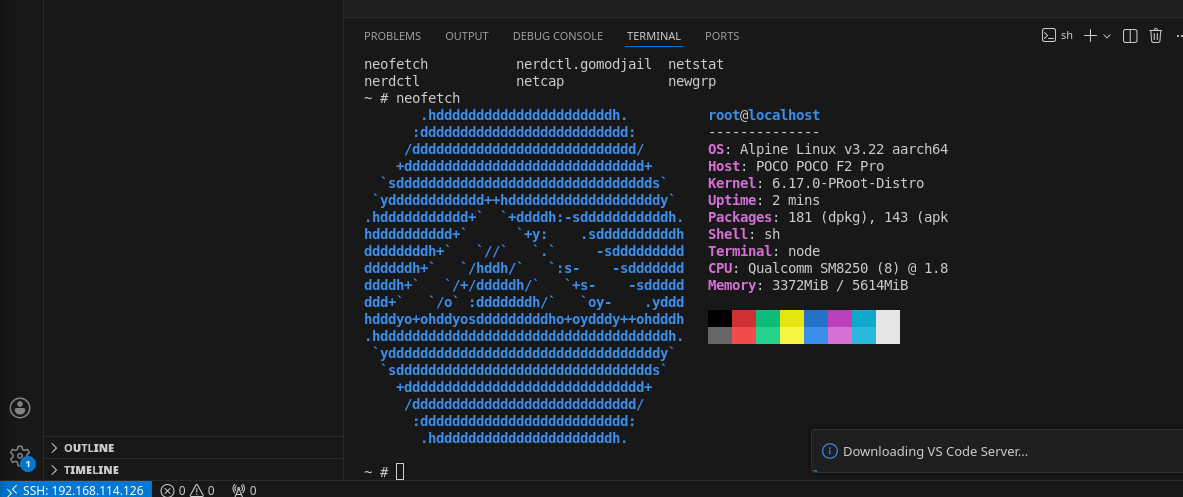Click the new terminal plus icon

[1090, 36]
